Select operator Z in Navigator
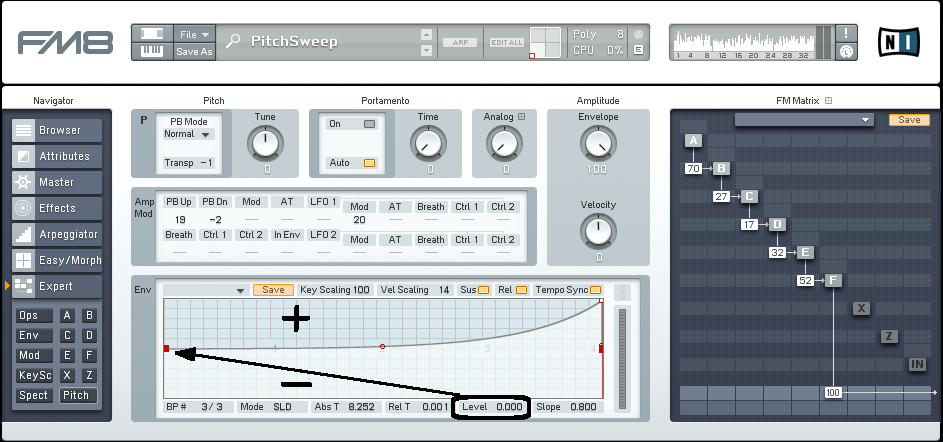The width and height of the screenshot is (943, 442). coord(89,375)
